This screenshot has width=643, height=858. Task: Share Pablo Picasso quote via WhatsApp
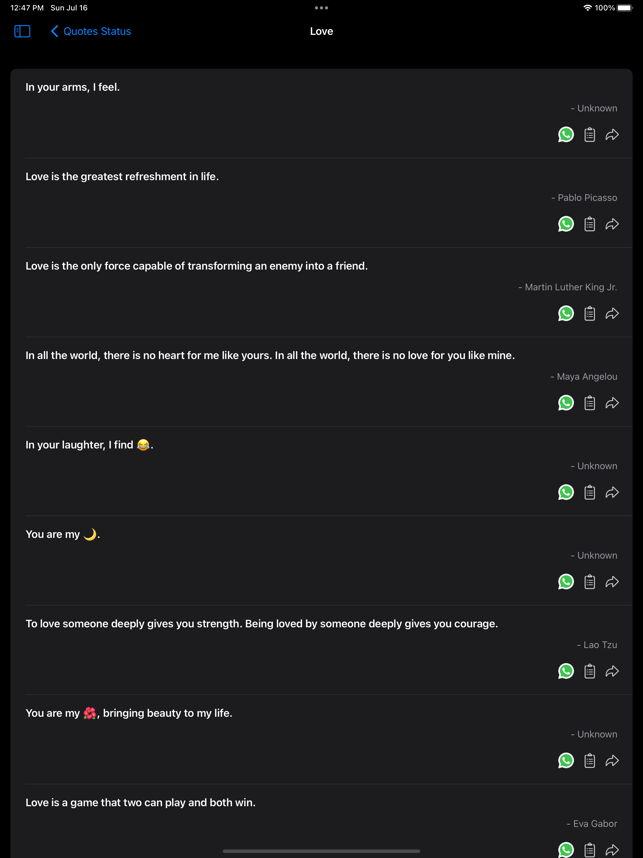(x=566, y=224)
